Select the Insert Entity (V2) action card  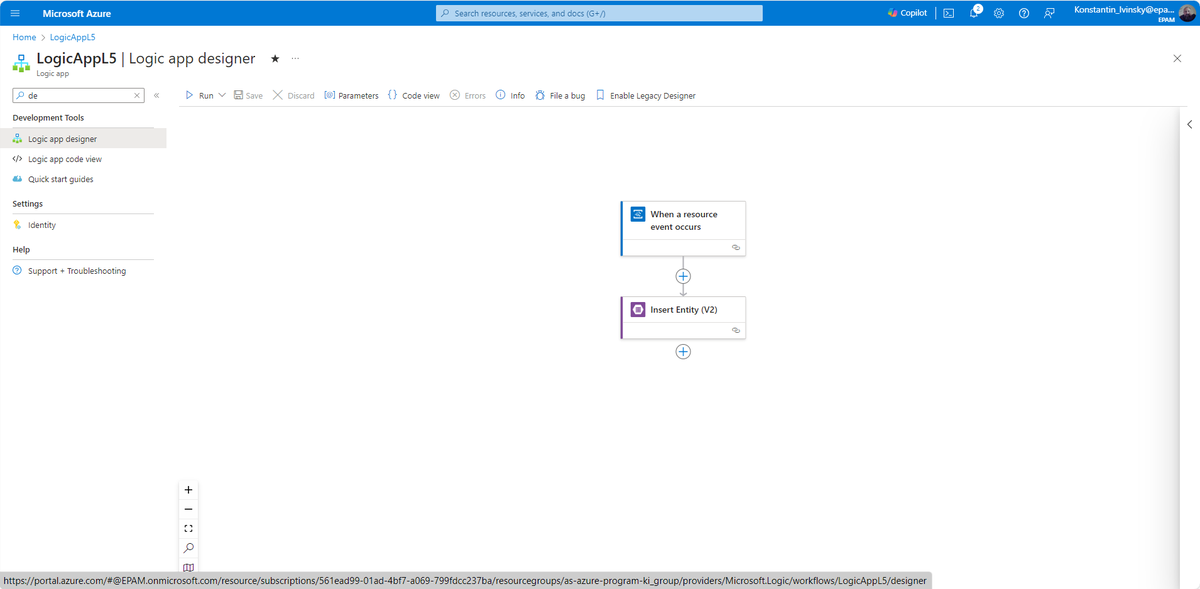pos(683,317)
